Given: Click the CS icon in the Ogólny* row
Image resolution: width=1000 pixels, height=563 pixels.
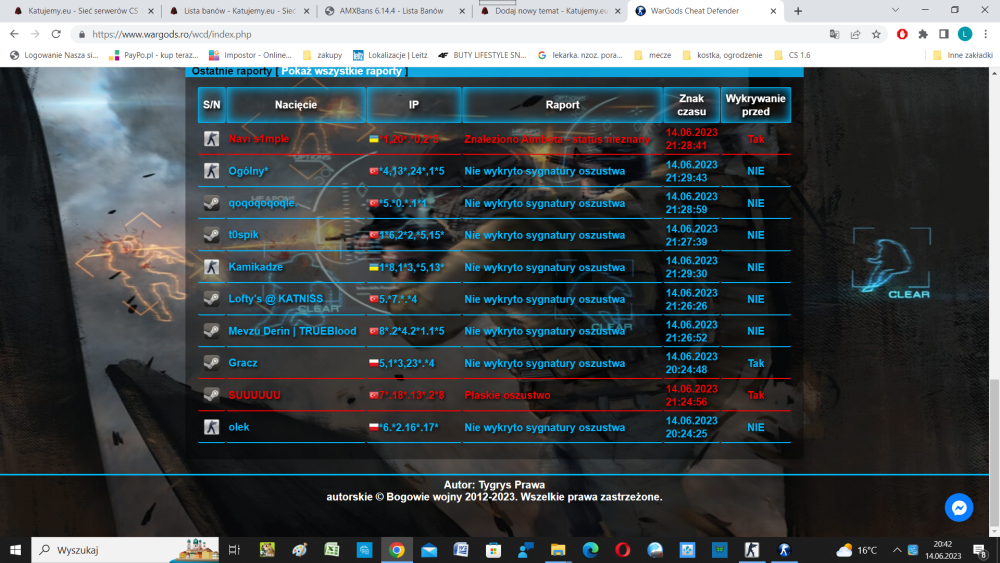Looking at the screenshot, I should click(x=212, y=171).
